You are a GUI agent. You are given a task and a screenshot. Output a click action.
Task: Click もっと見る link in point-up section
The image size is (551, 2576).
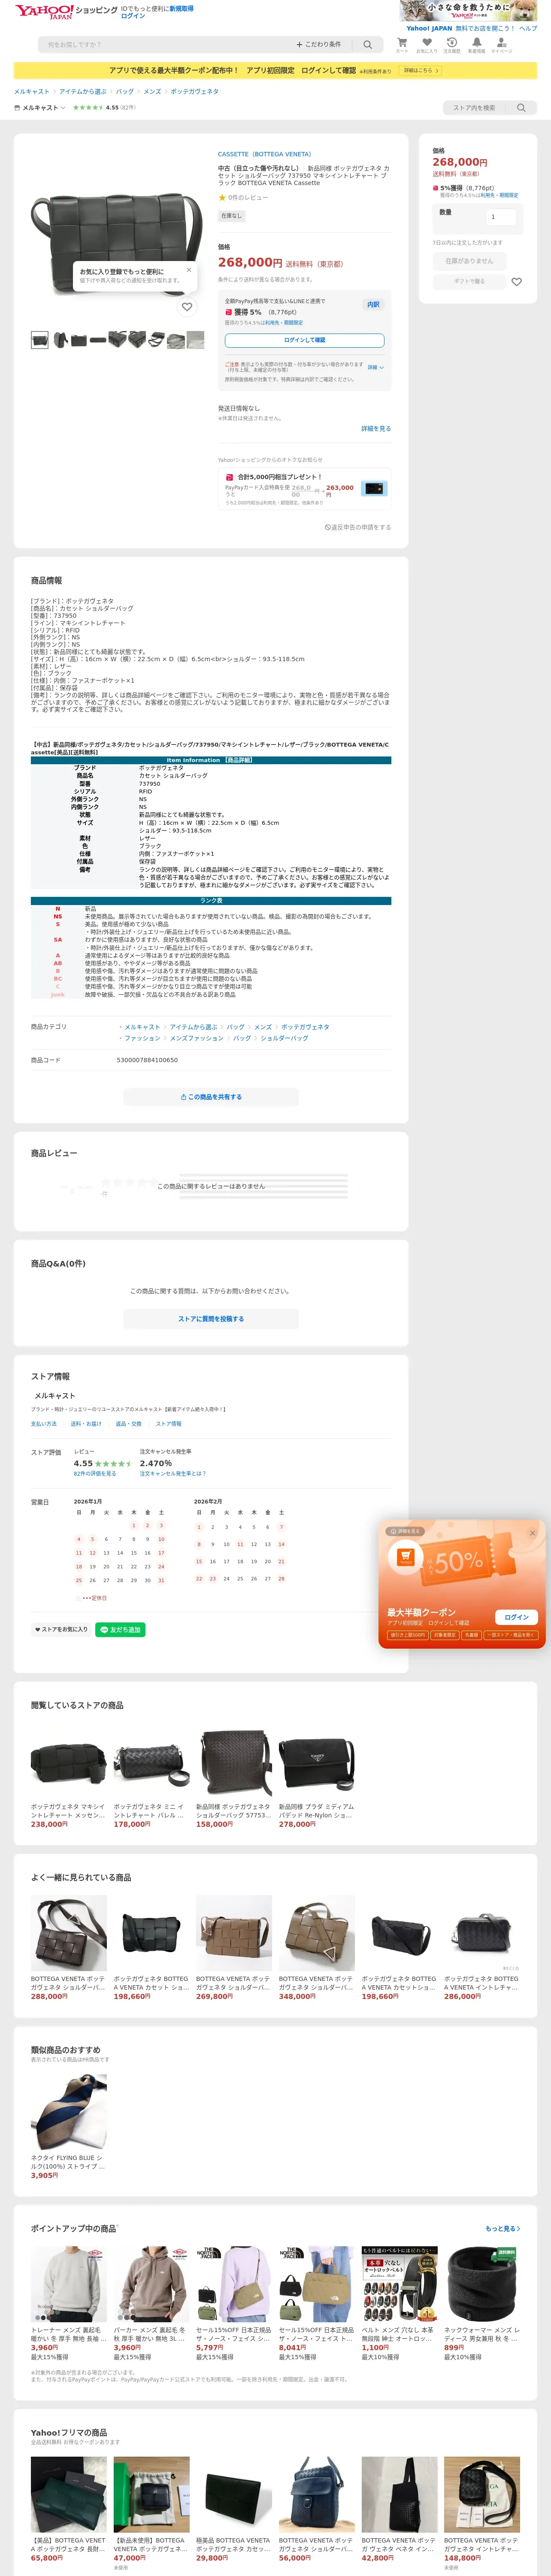(x=503, y=2229)
